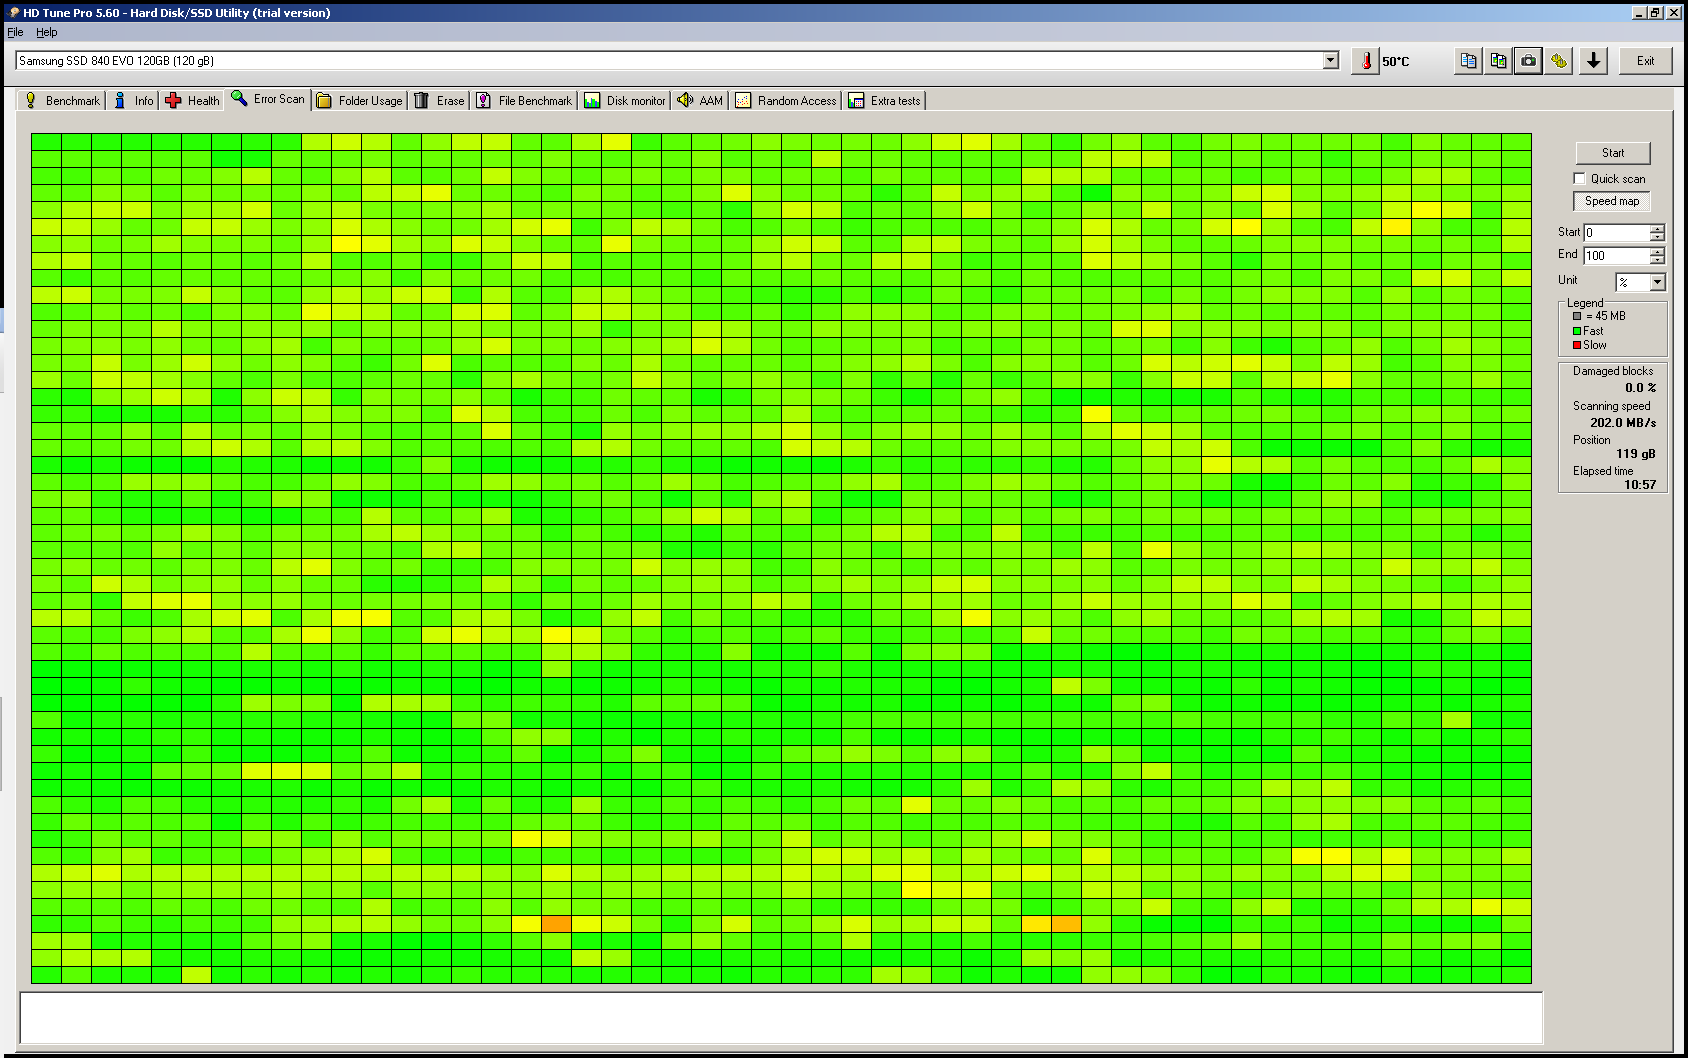
Task: Open Health via the red cross icon
Action: [x=173, y=100]
